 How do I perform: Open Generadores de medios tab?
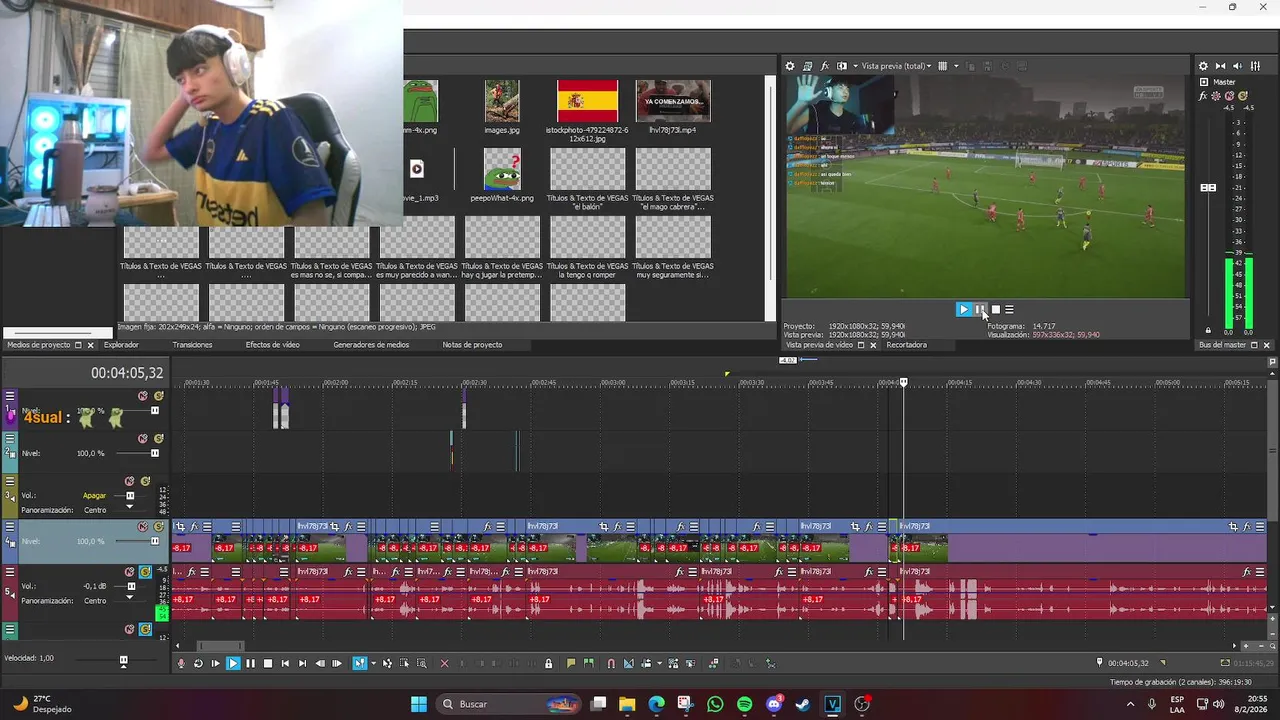click(371, 345)
